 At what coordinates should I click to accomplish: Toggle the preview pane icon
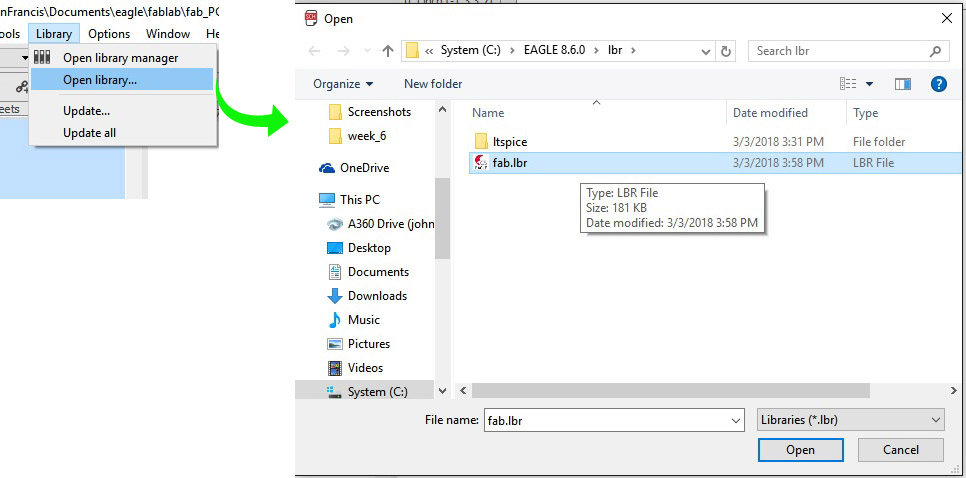click(x=903, y=84)
